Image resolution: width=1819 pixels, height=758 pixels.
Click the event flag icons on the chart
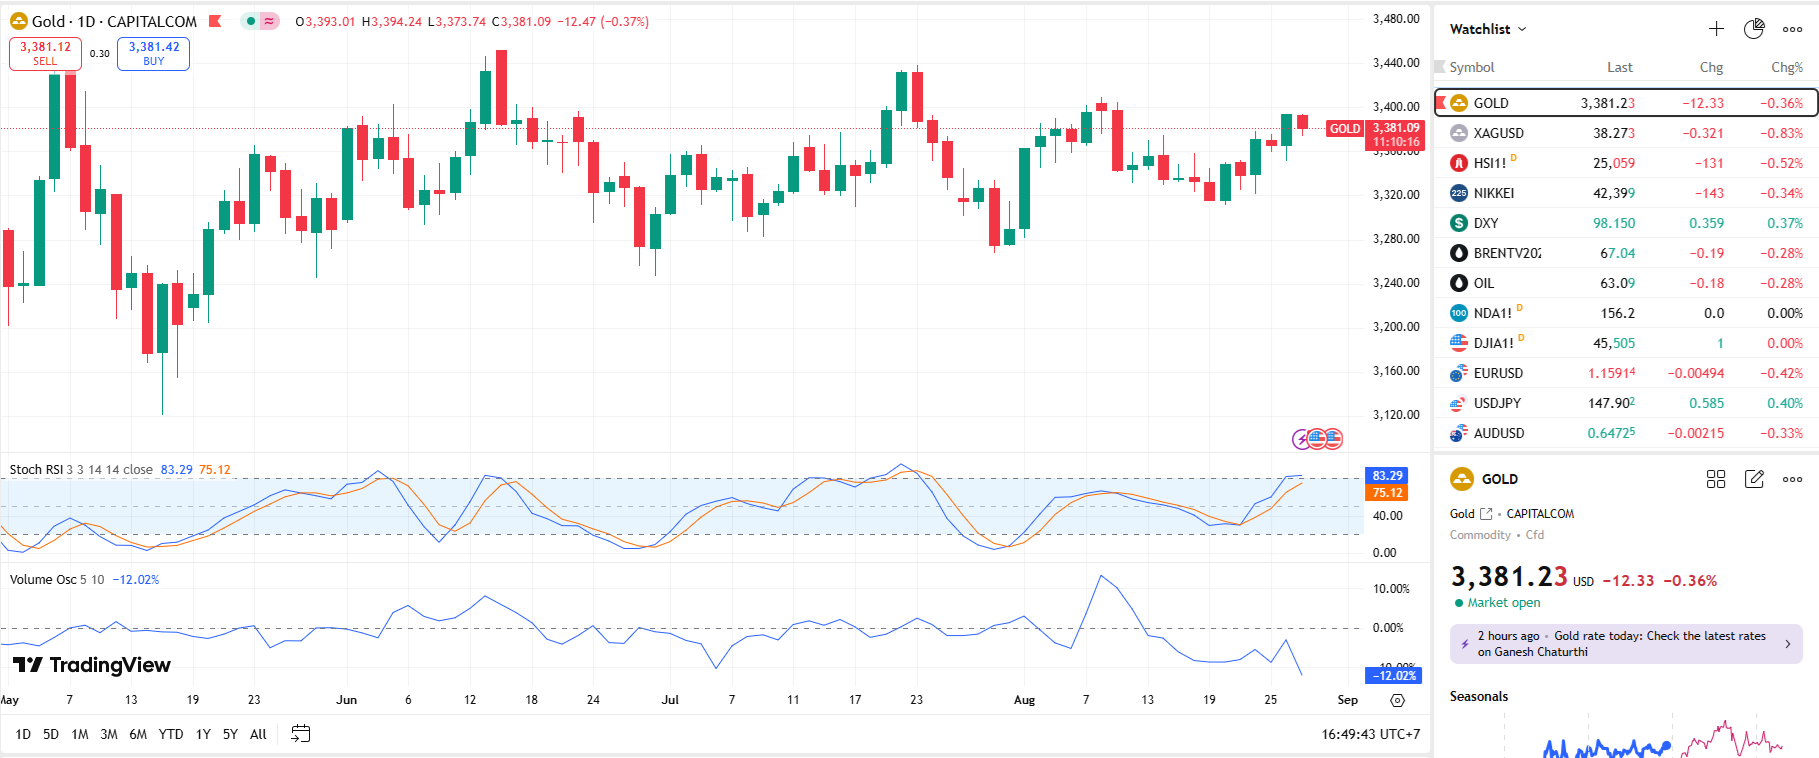1318,438
